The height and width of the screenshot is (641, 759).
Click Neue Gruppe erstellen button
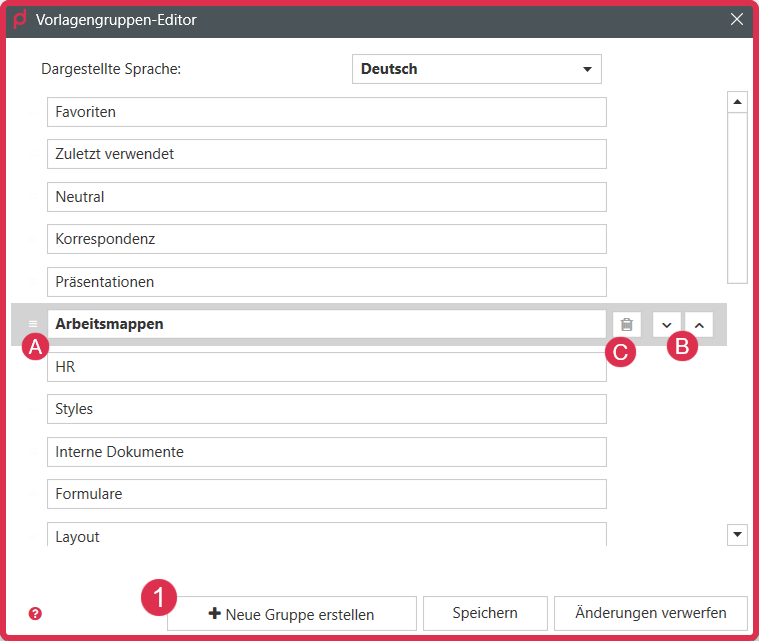pyautogui.click(x=292, y=614)
